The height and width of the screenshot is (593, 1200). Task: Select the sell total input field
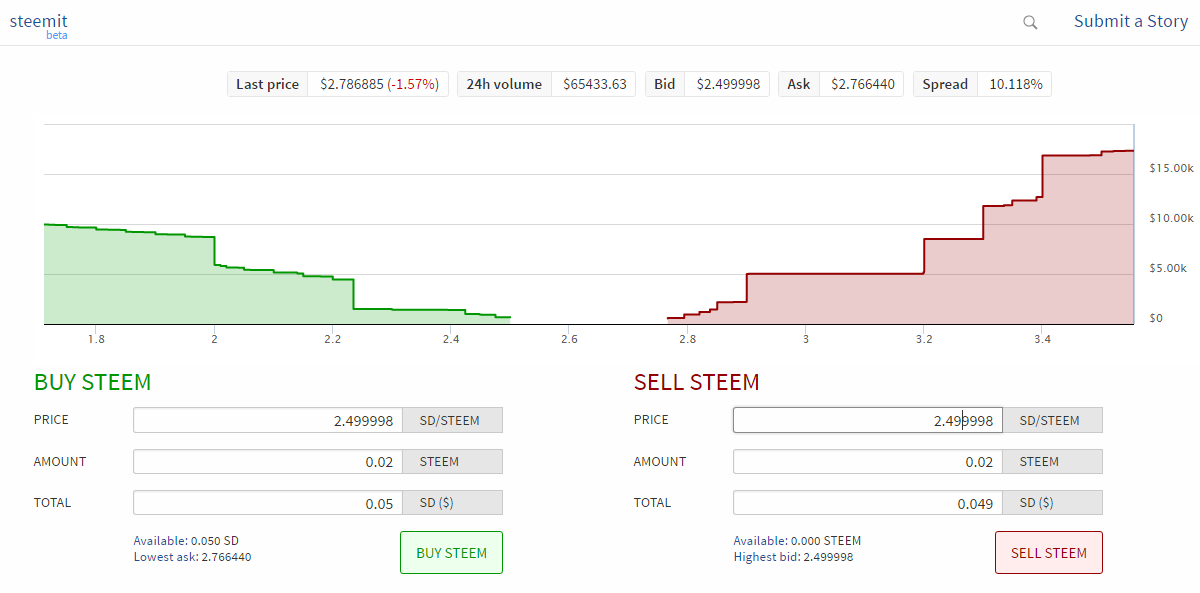867,503
